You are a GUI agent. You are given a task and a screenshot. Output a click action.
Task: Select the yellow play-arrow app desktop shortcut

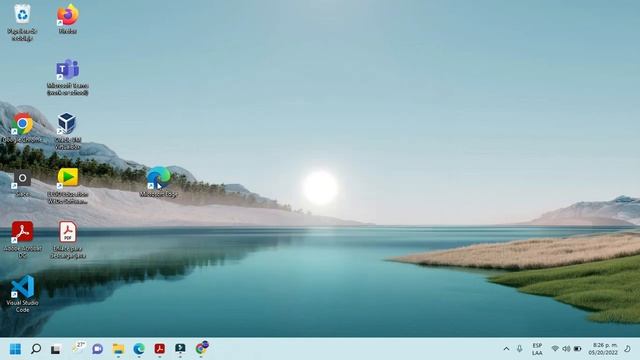pyautogui.click(x=67, y=186)
